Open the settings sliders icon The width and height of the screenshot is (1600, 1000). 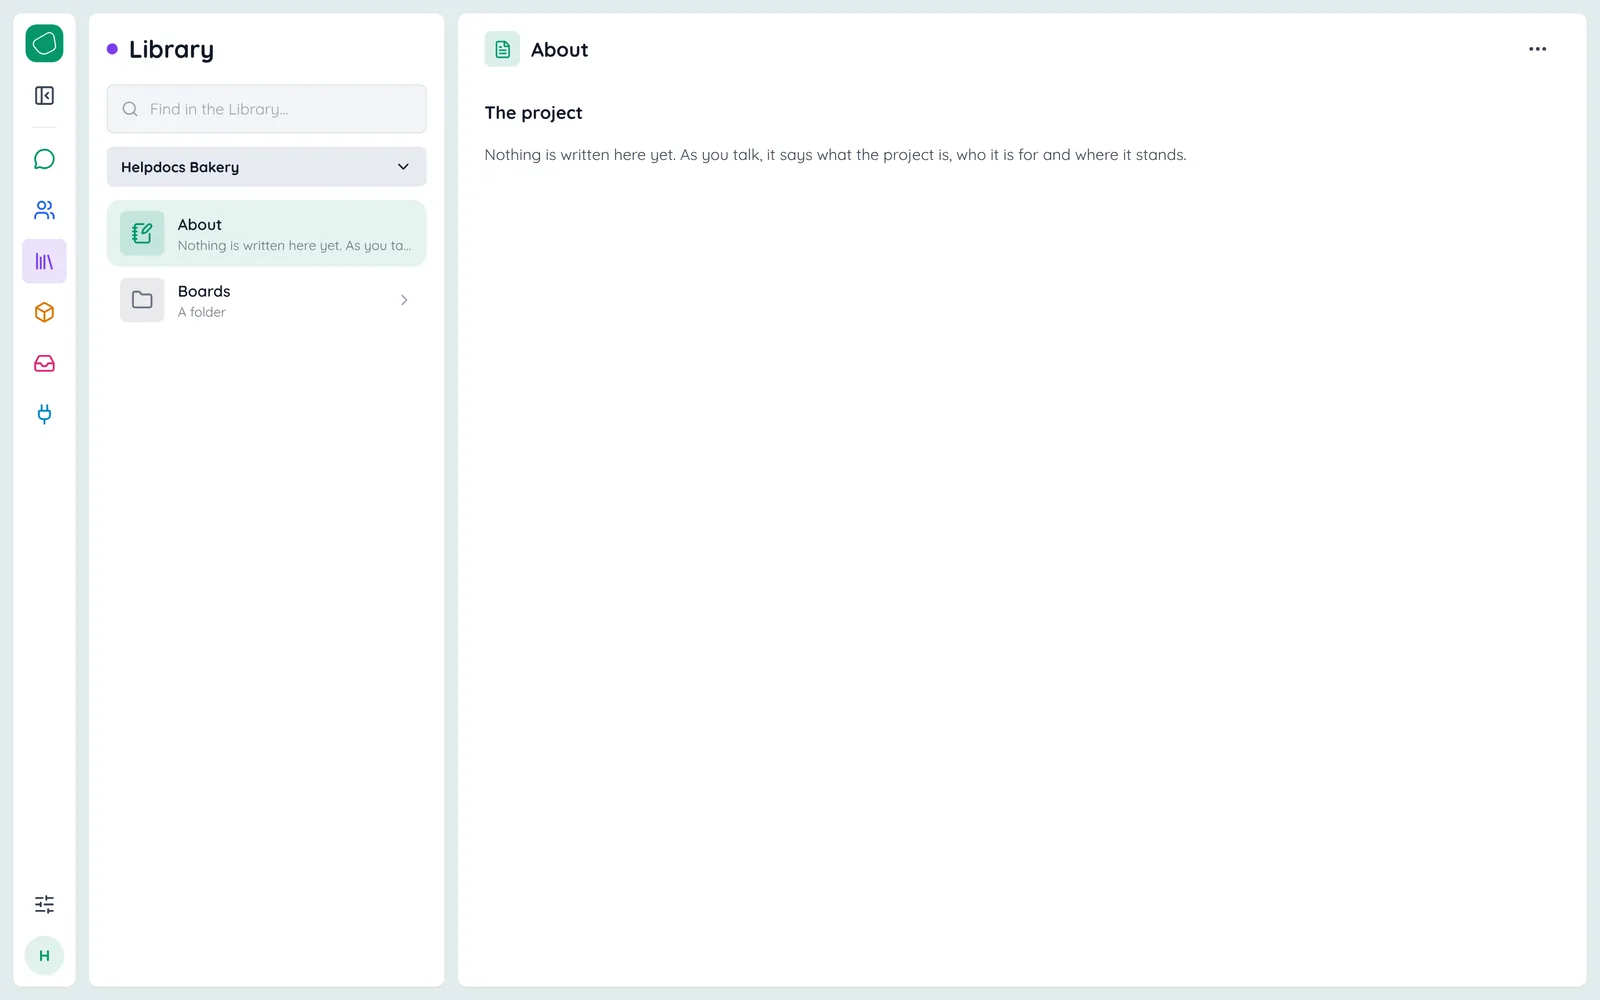[x=44, y=904]
